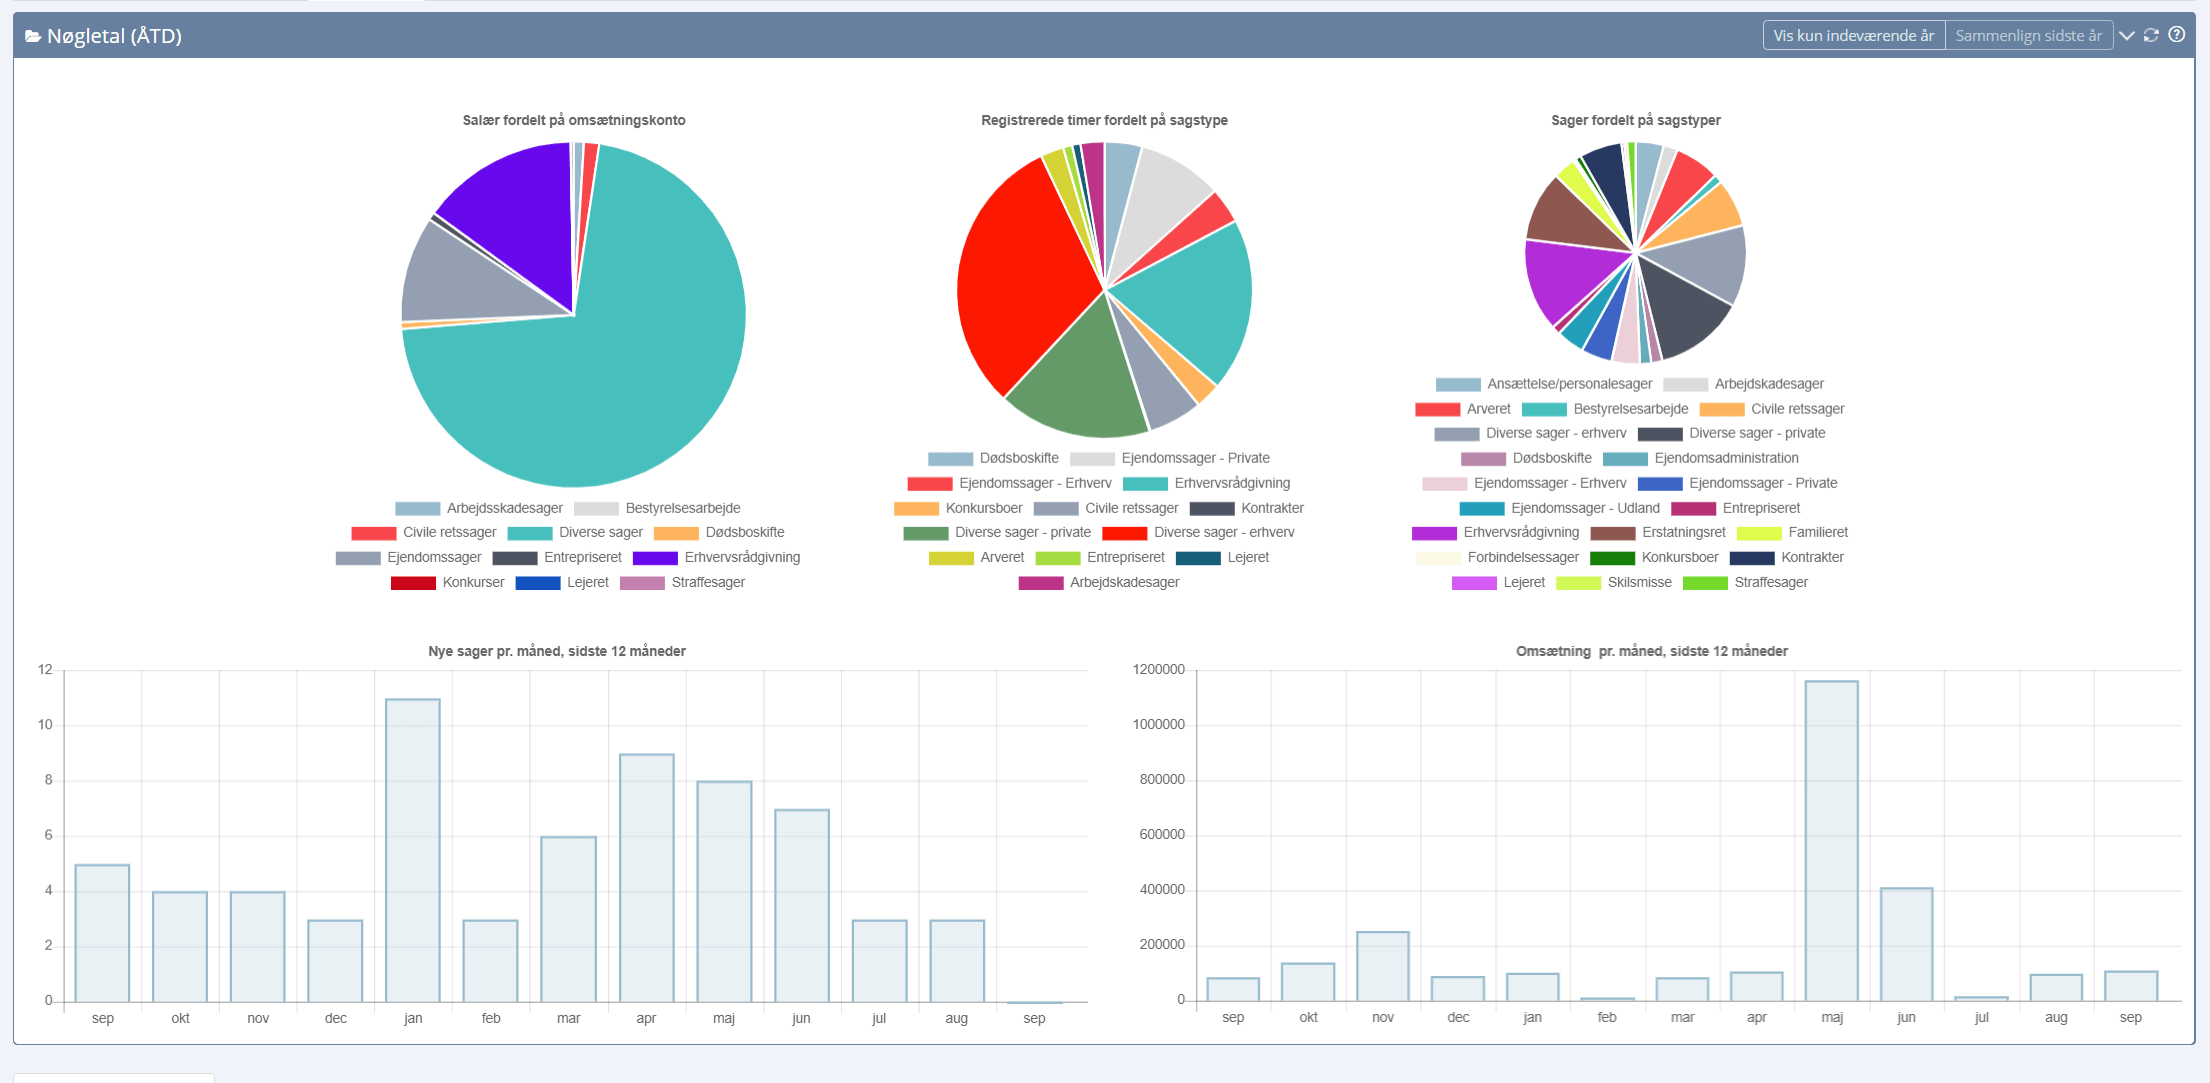Click 'Straffesager' legend in case types chart
The width and height of the screenshot is (2210, 1083).
[x=1770, y=583]
